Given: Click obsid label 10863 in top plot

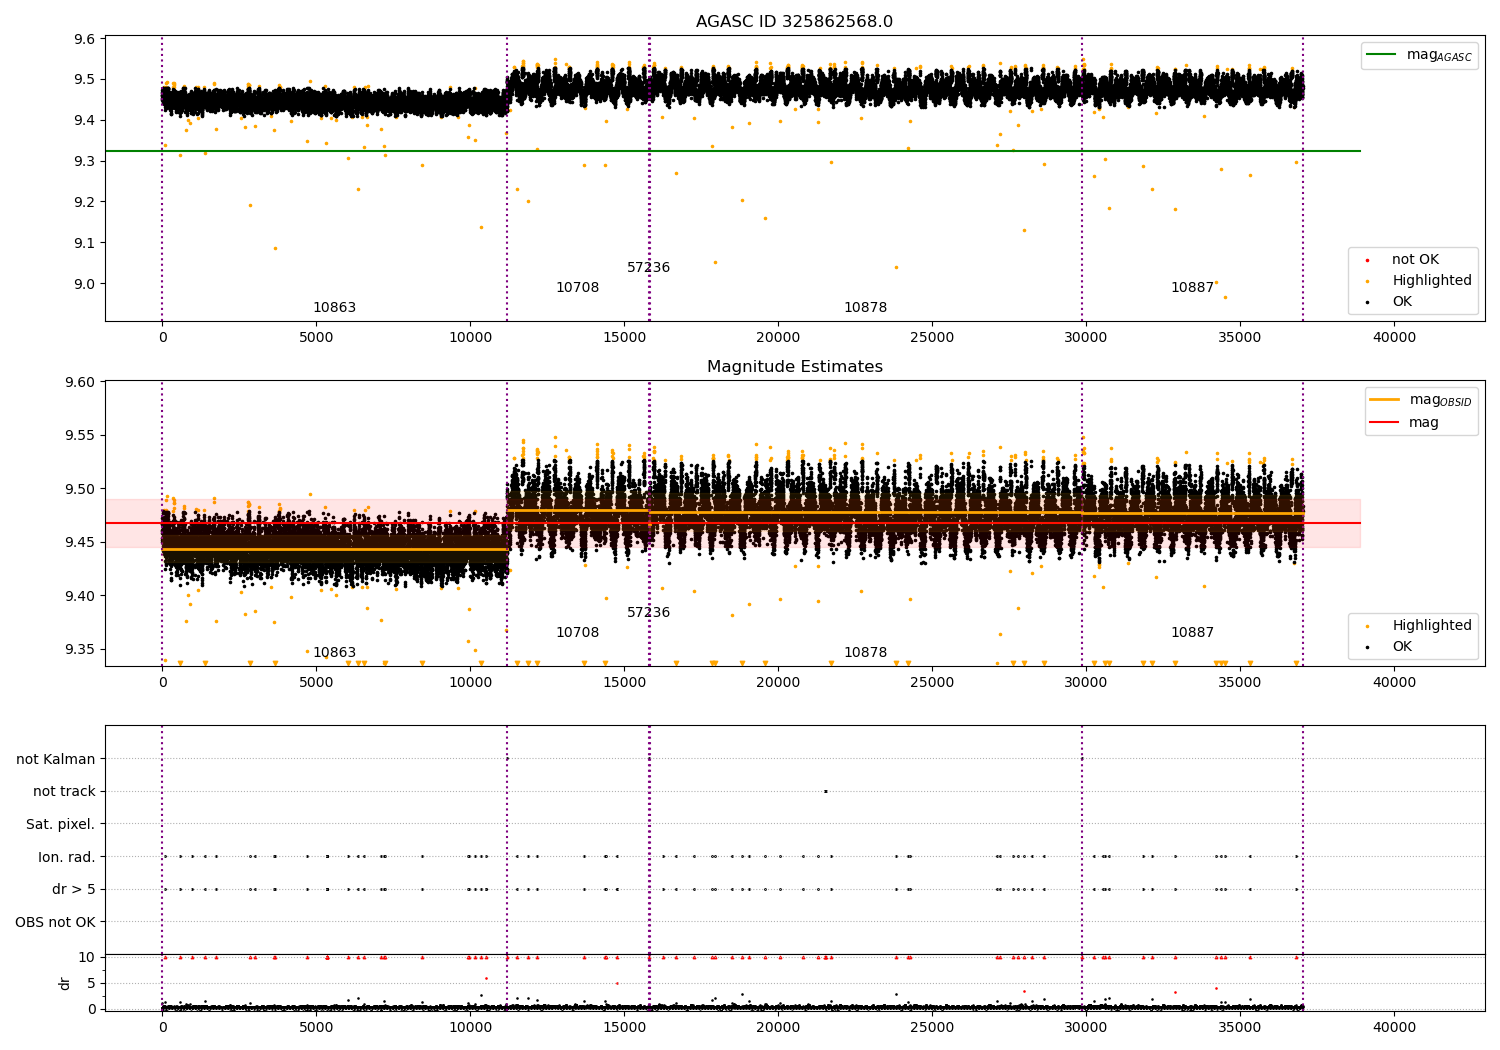Looking at the screenshot, I should (334, 308).
